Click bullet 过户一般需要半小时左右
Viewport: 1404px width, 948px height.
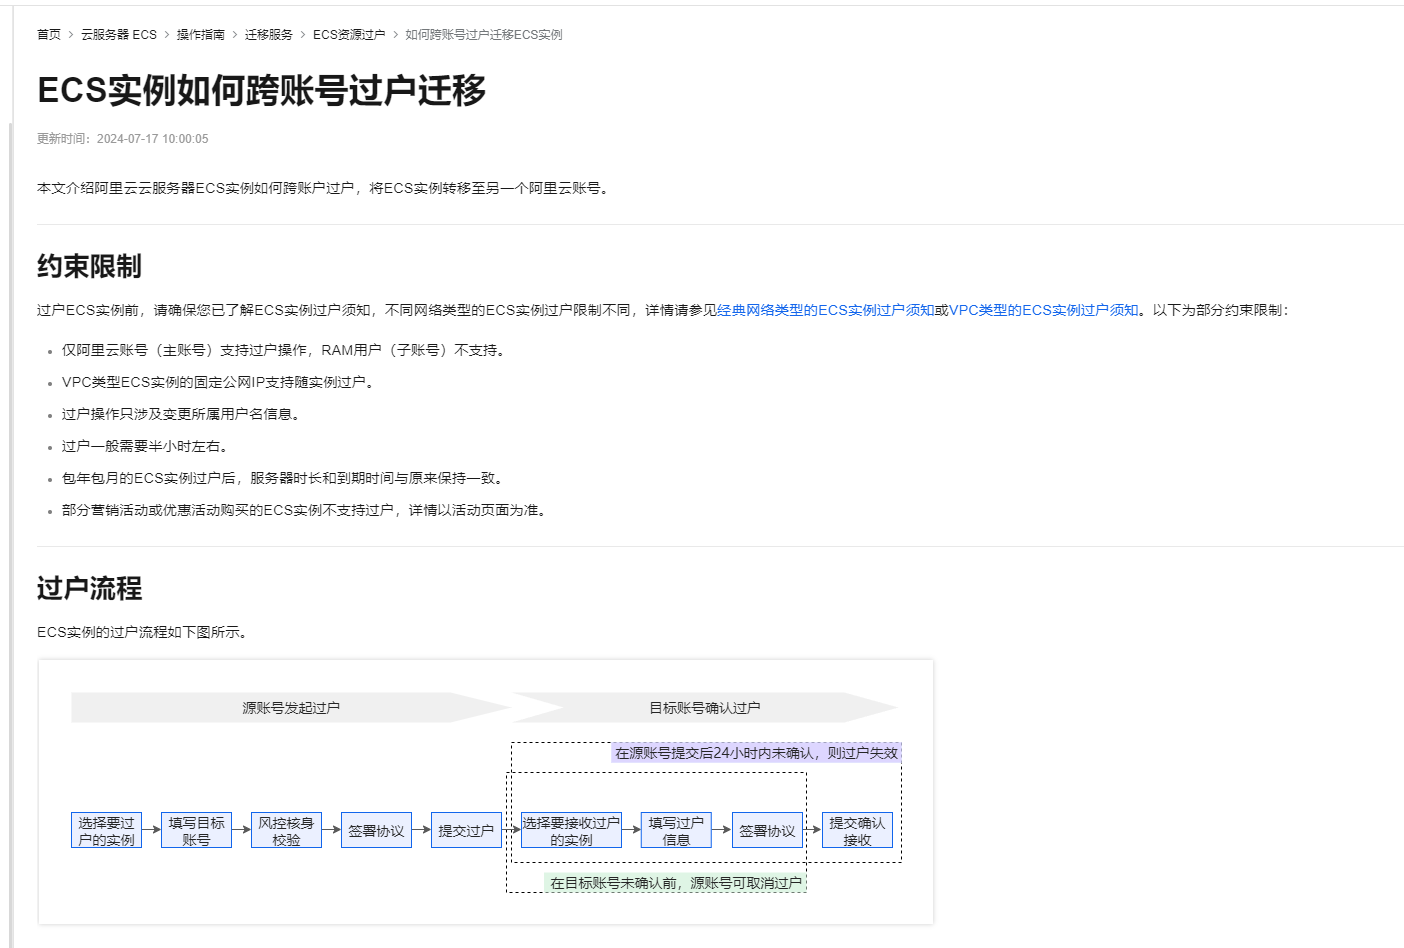click(147, 446)
